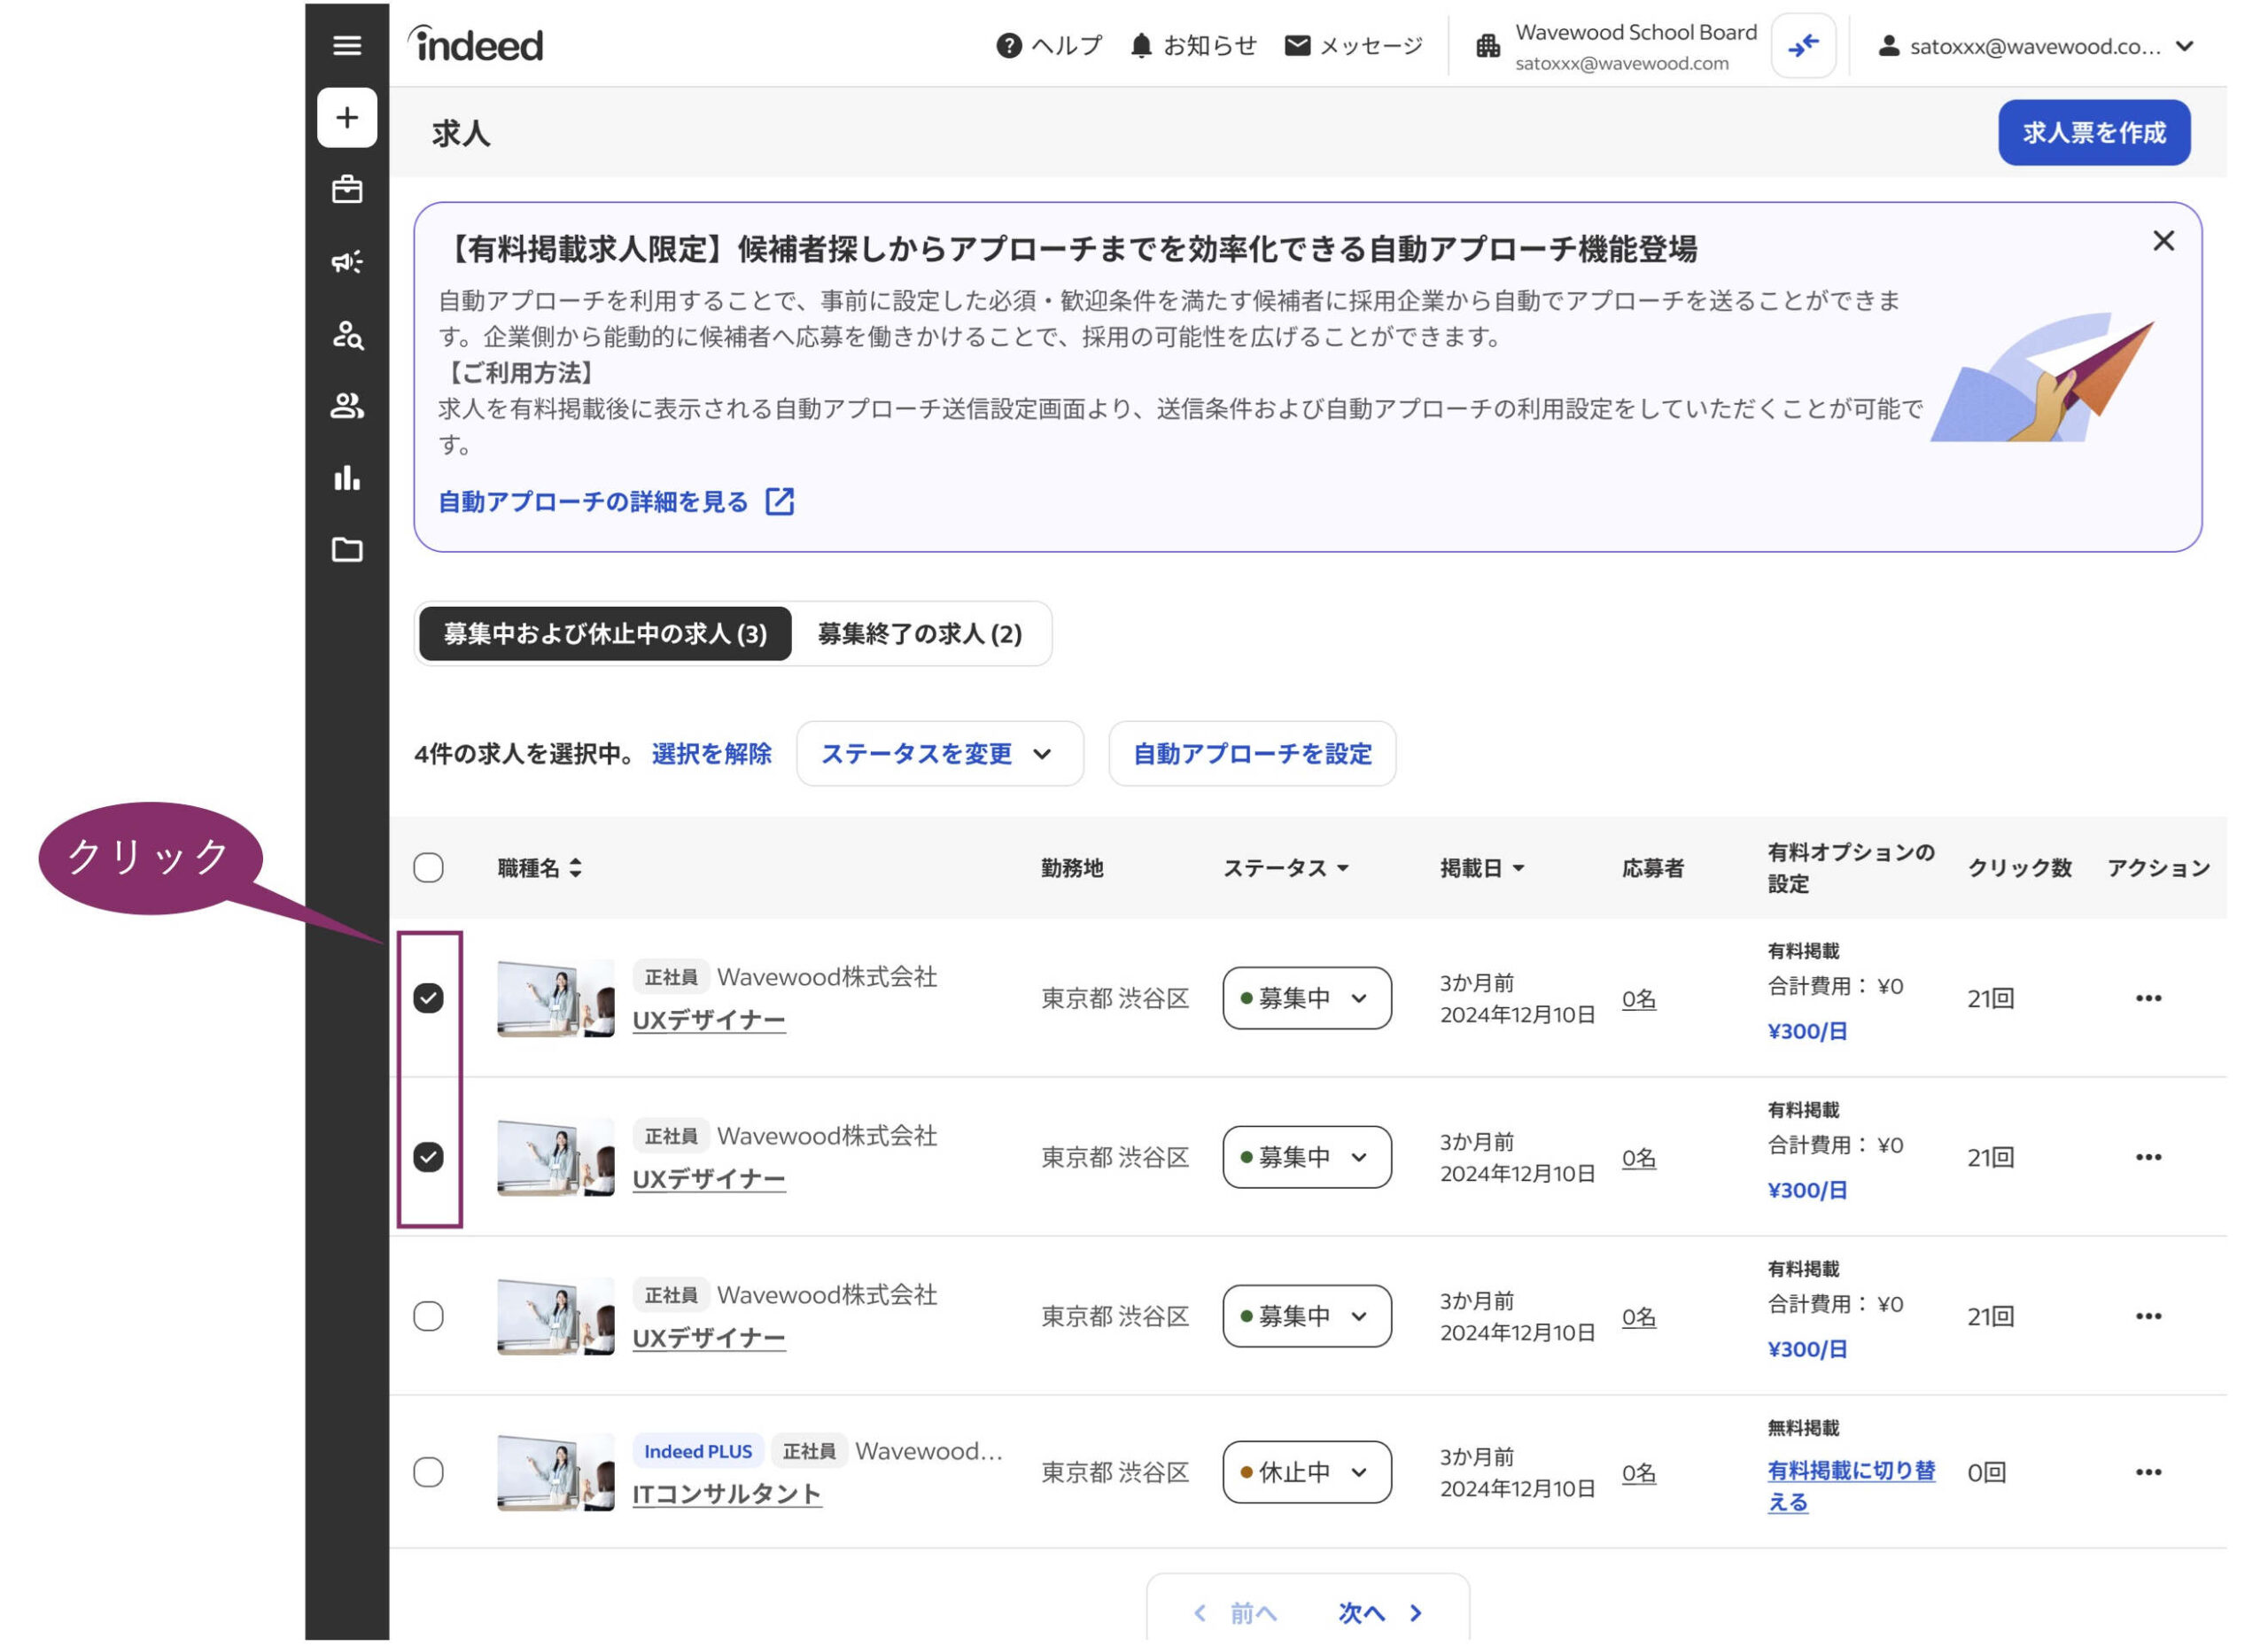Open メッセージ from the top bar
2268x1646 pixels.
(1354, 44)
